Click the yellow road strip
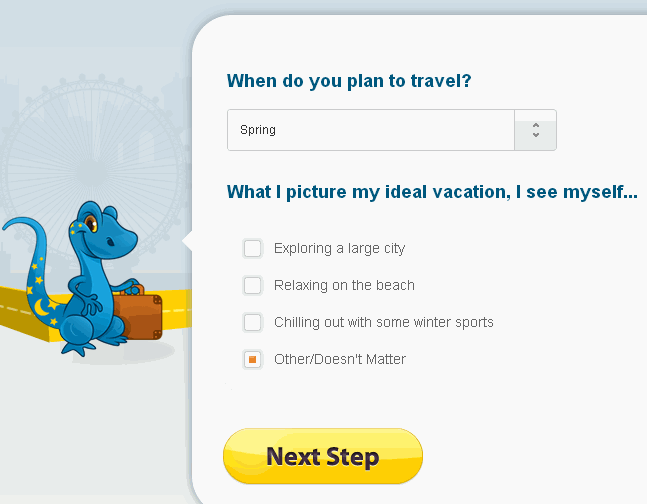This screenshot has width=647, height=504. tap(20, 312)
